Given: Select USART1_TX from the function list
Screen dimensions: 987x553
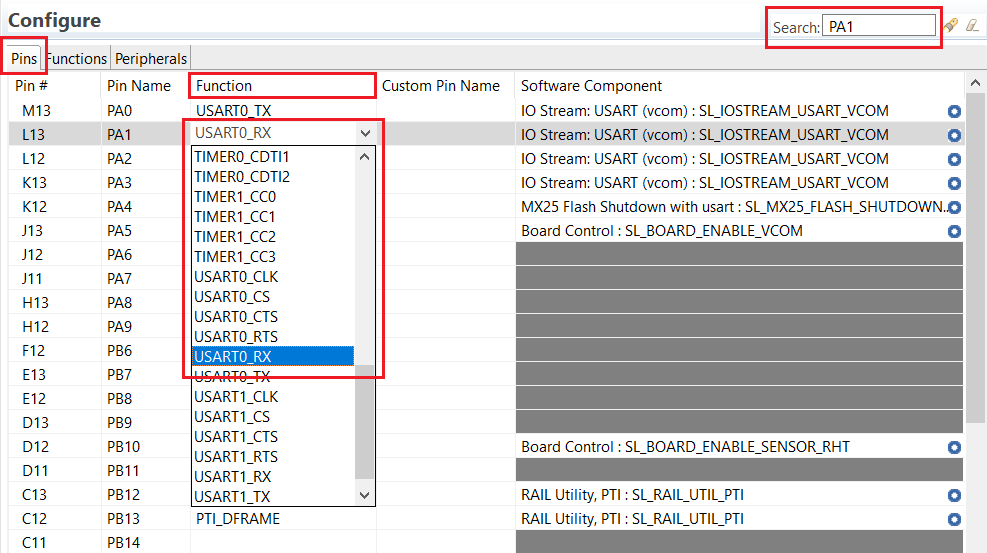Looking at the screenshot, I should [x=232, y=497].
